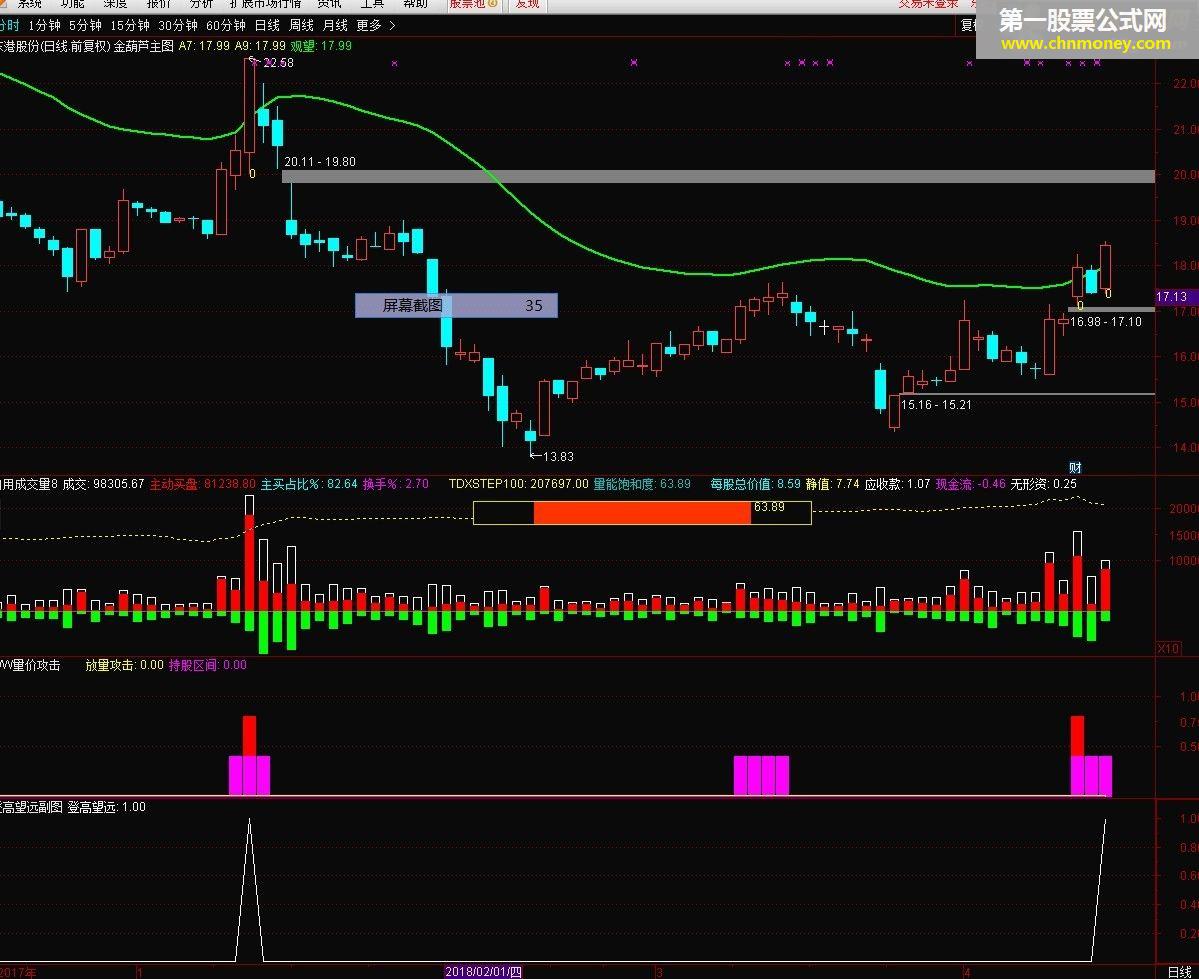Click the 主动买盘: 81238.80 readout
This screenshot has width=1199, height=979.
tap(203, 484)
